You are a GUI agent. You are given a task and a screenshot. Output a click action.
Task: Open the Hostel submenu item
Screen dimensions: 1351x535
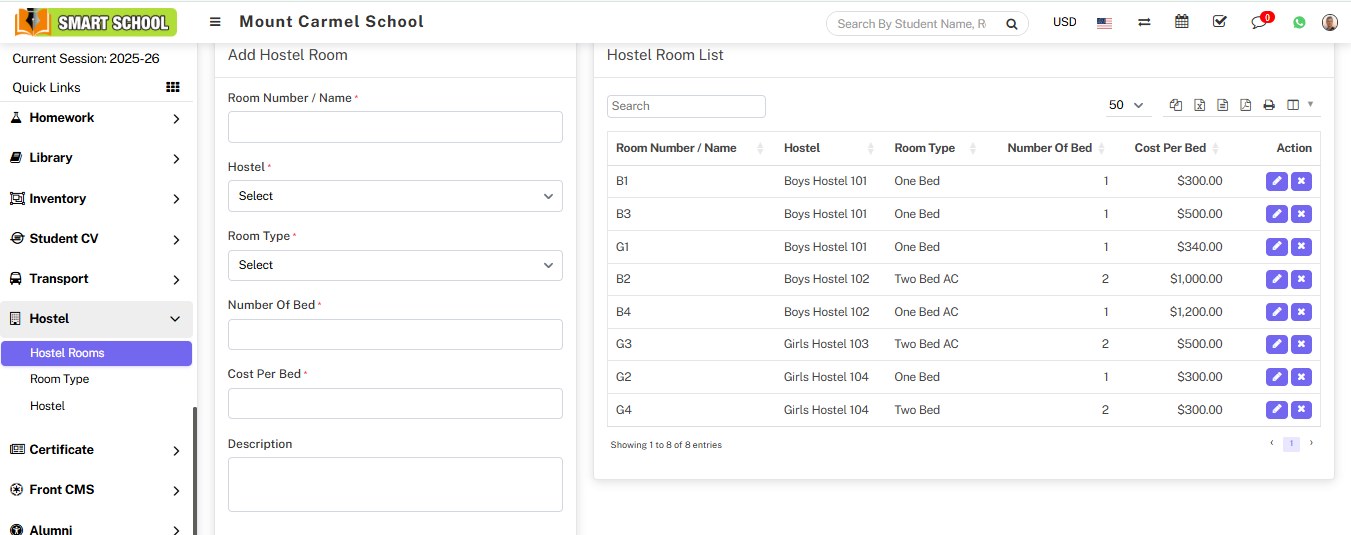[x=47, y=406]
